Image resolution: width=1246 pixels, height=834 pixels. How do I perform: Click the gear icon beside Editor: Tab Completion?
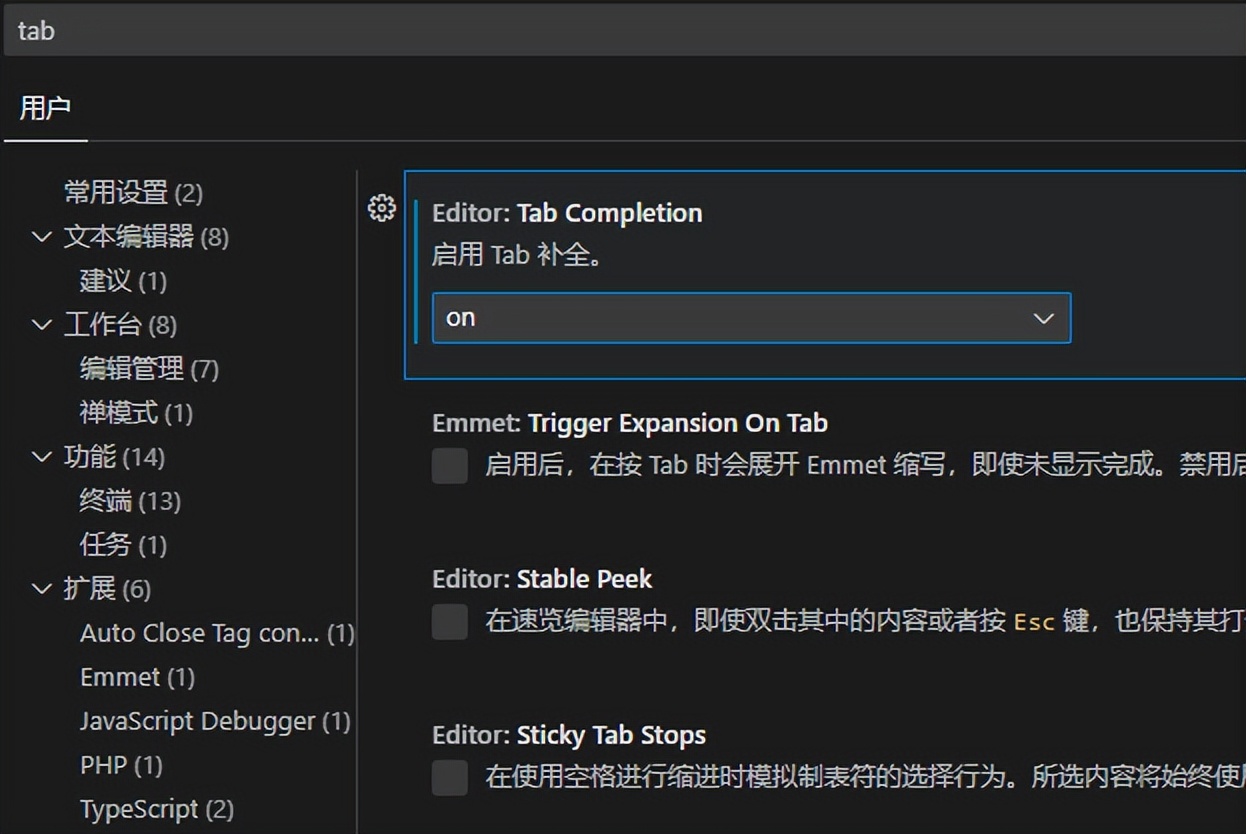tap(381, 208)
